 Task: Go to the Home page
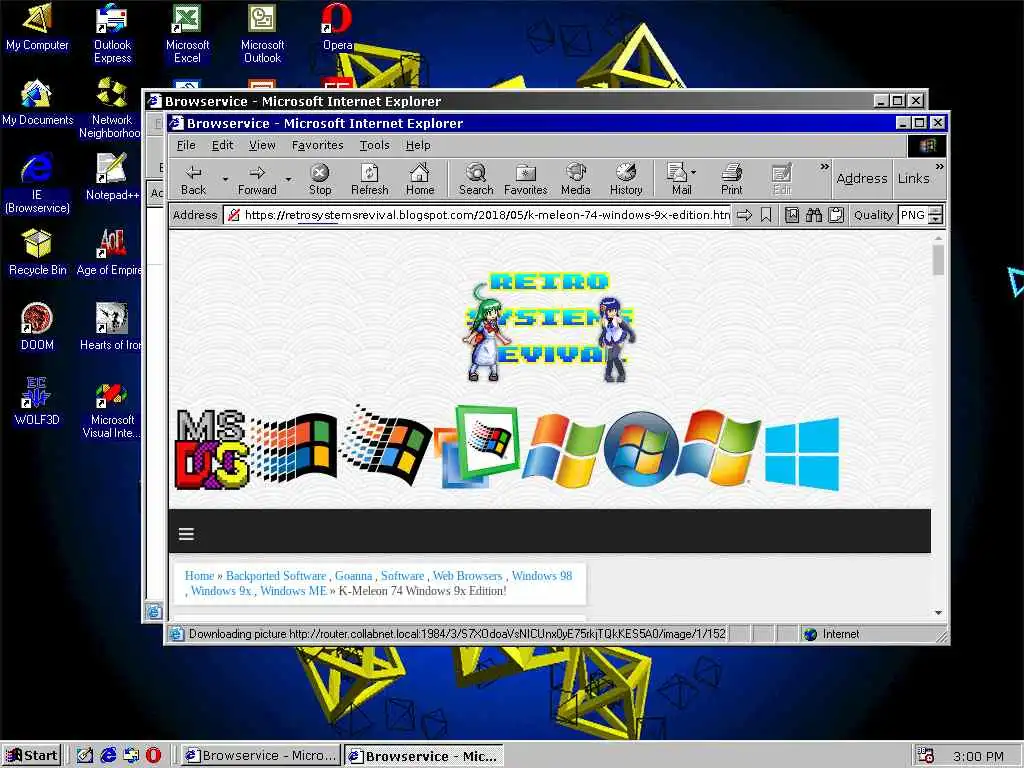click(x=419, y=179)
